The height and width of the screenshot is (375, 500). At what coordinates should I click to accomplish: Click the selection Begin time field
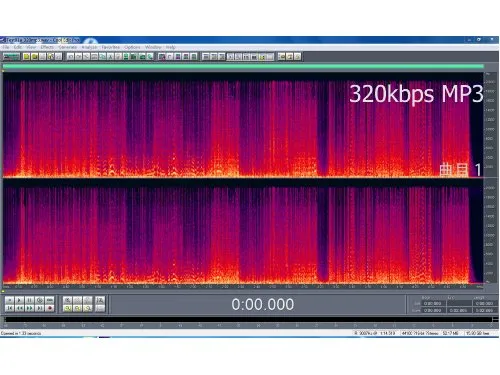[432, 304]
